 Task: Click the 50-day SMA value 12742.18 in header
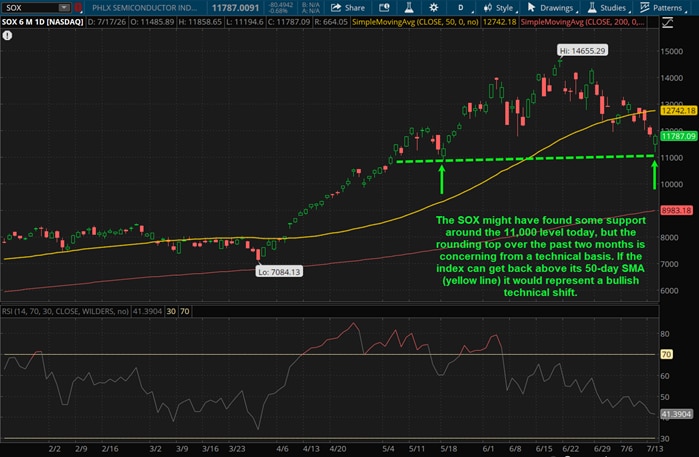pos(499,22)
